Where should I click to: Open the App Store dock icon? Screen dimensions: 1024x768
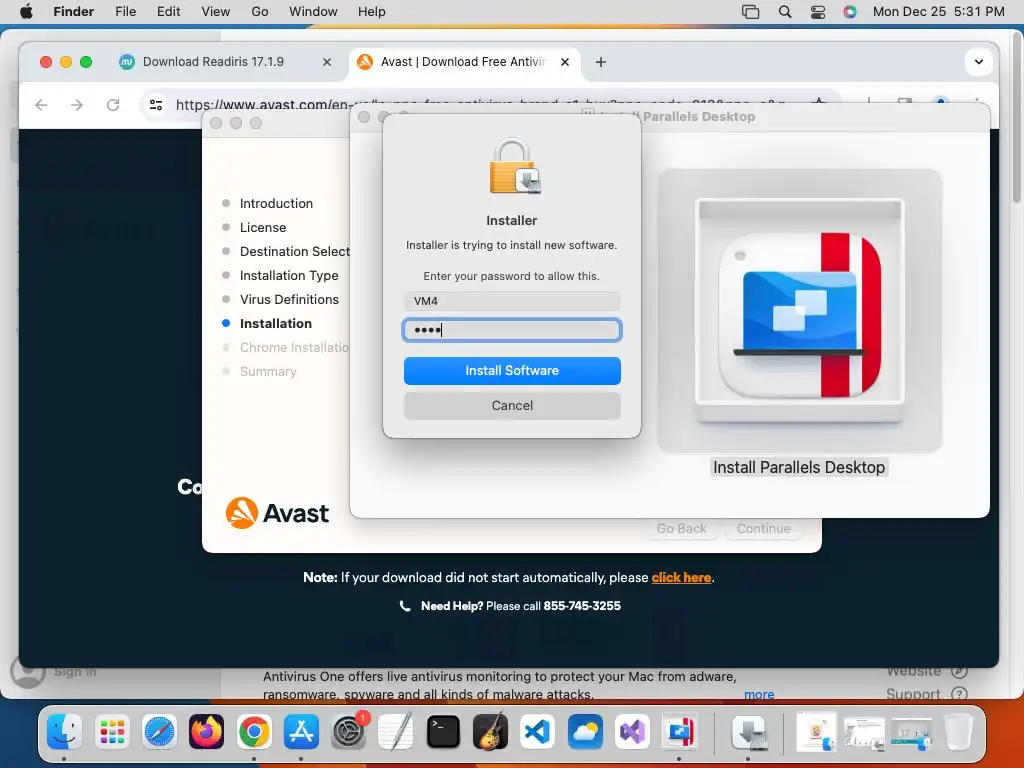pyautogui.click(x=301, y=731)
